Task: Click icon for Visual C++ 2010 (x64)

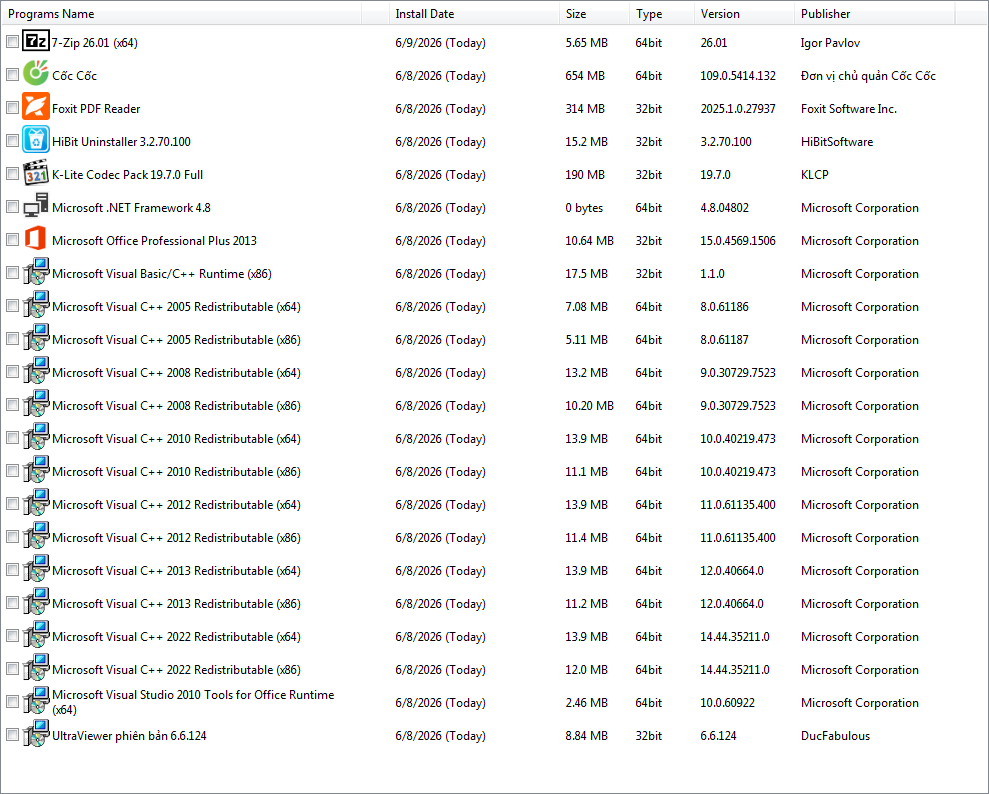Action: pos(36,436)
